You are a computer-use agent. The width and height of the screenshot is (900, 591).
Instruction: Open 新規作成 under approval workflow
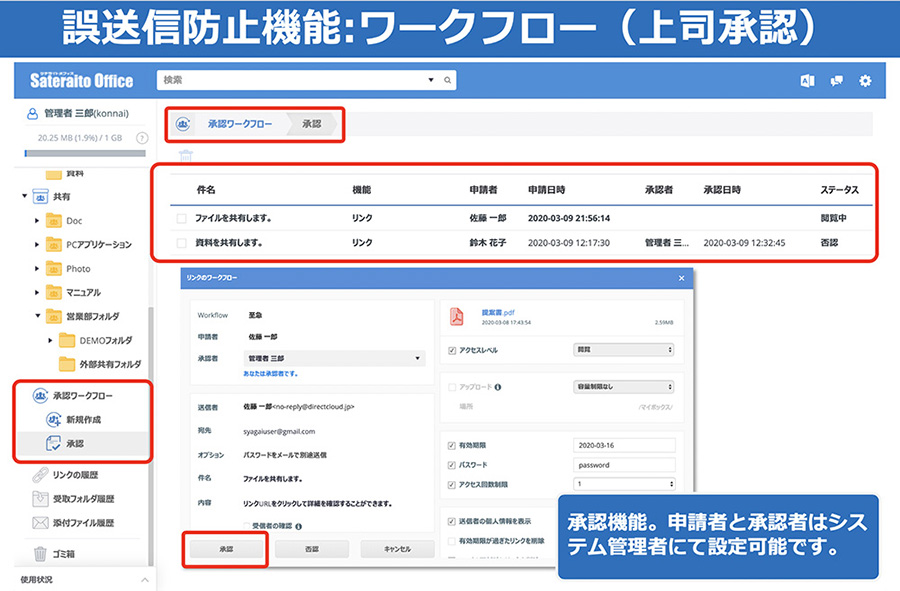tap(83, 419)
